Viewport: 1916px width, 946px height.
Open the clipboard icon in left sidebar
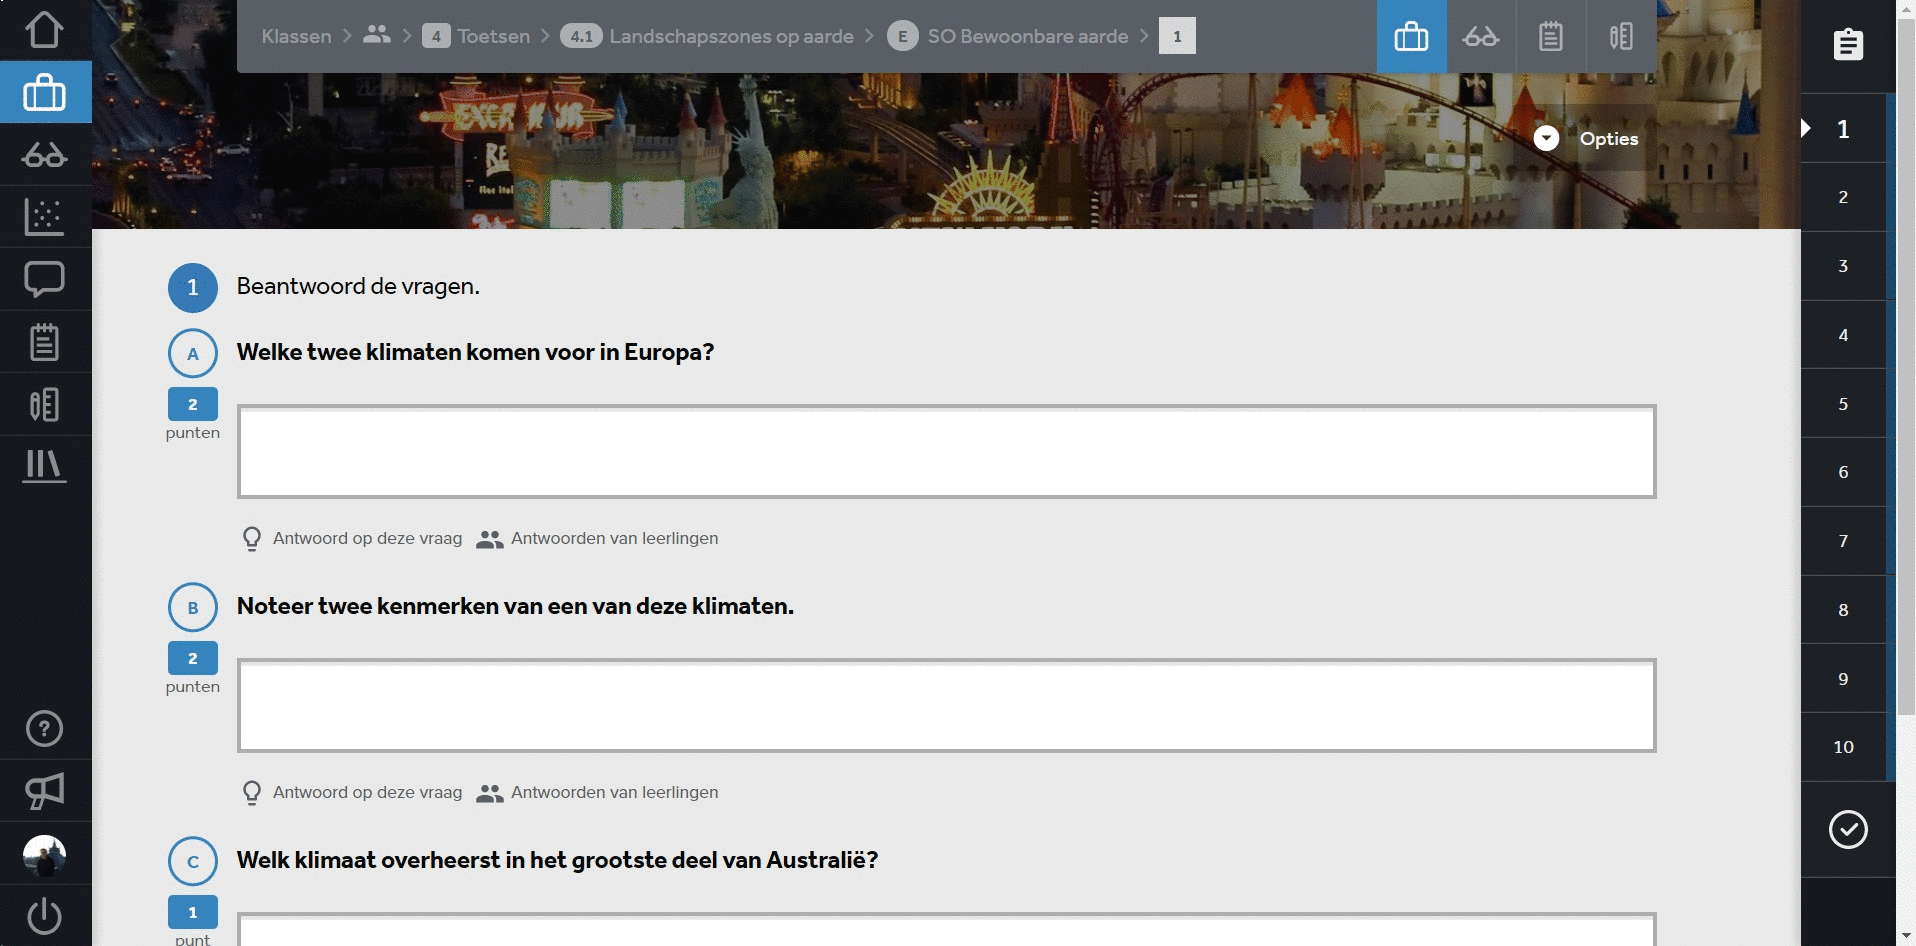45,342
